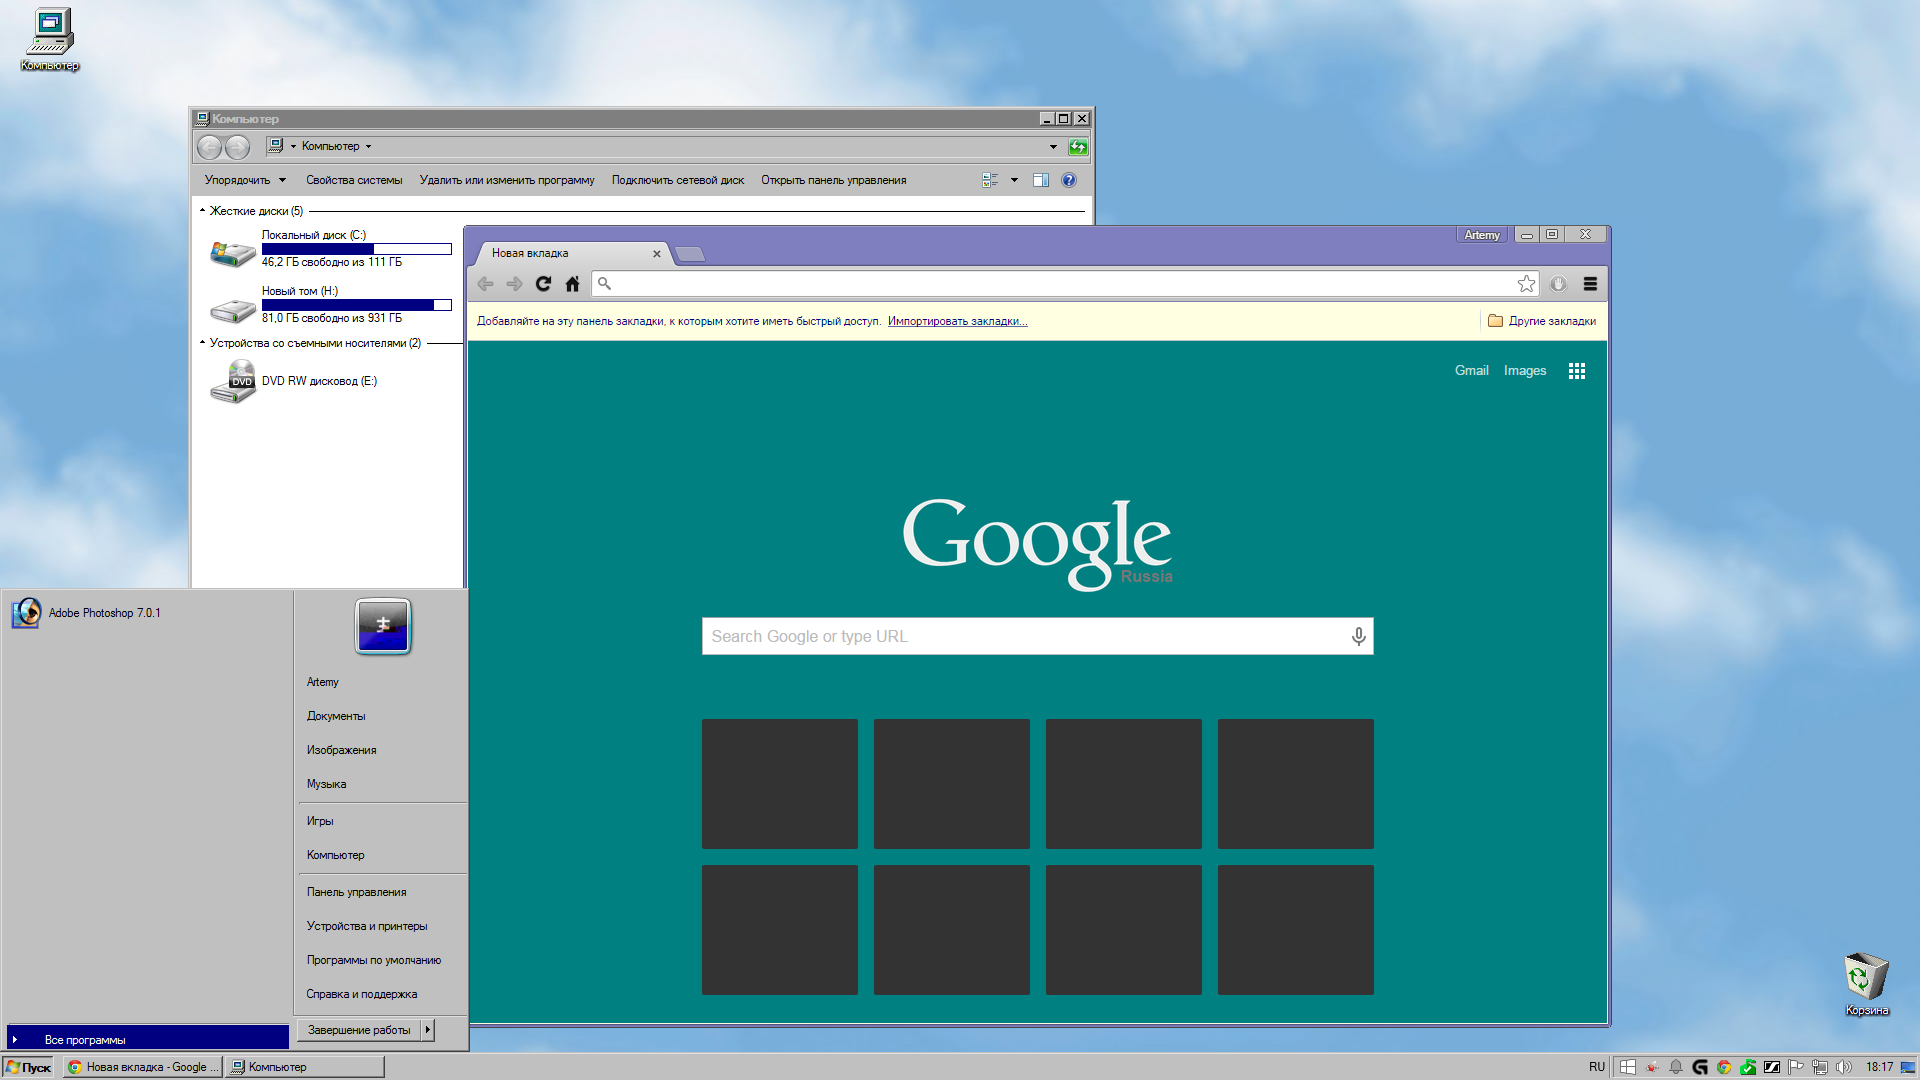This screenshot has width=1920, height=1080.
Task: Click the Пуск start button
Action: point(28,1067)
